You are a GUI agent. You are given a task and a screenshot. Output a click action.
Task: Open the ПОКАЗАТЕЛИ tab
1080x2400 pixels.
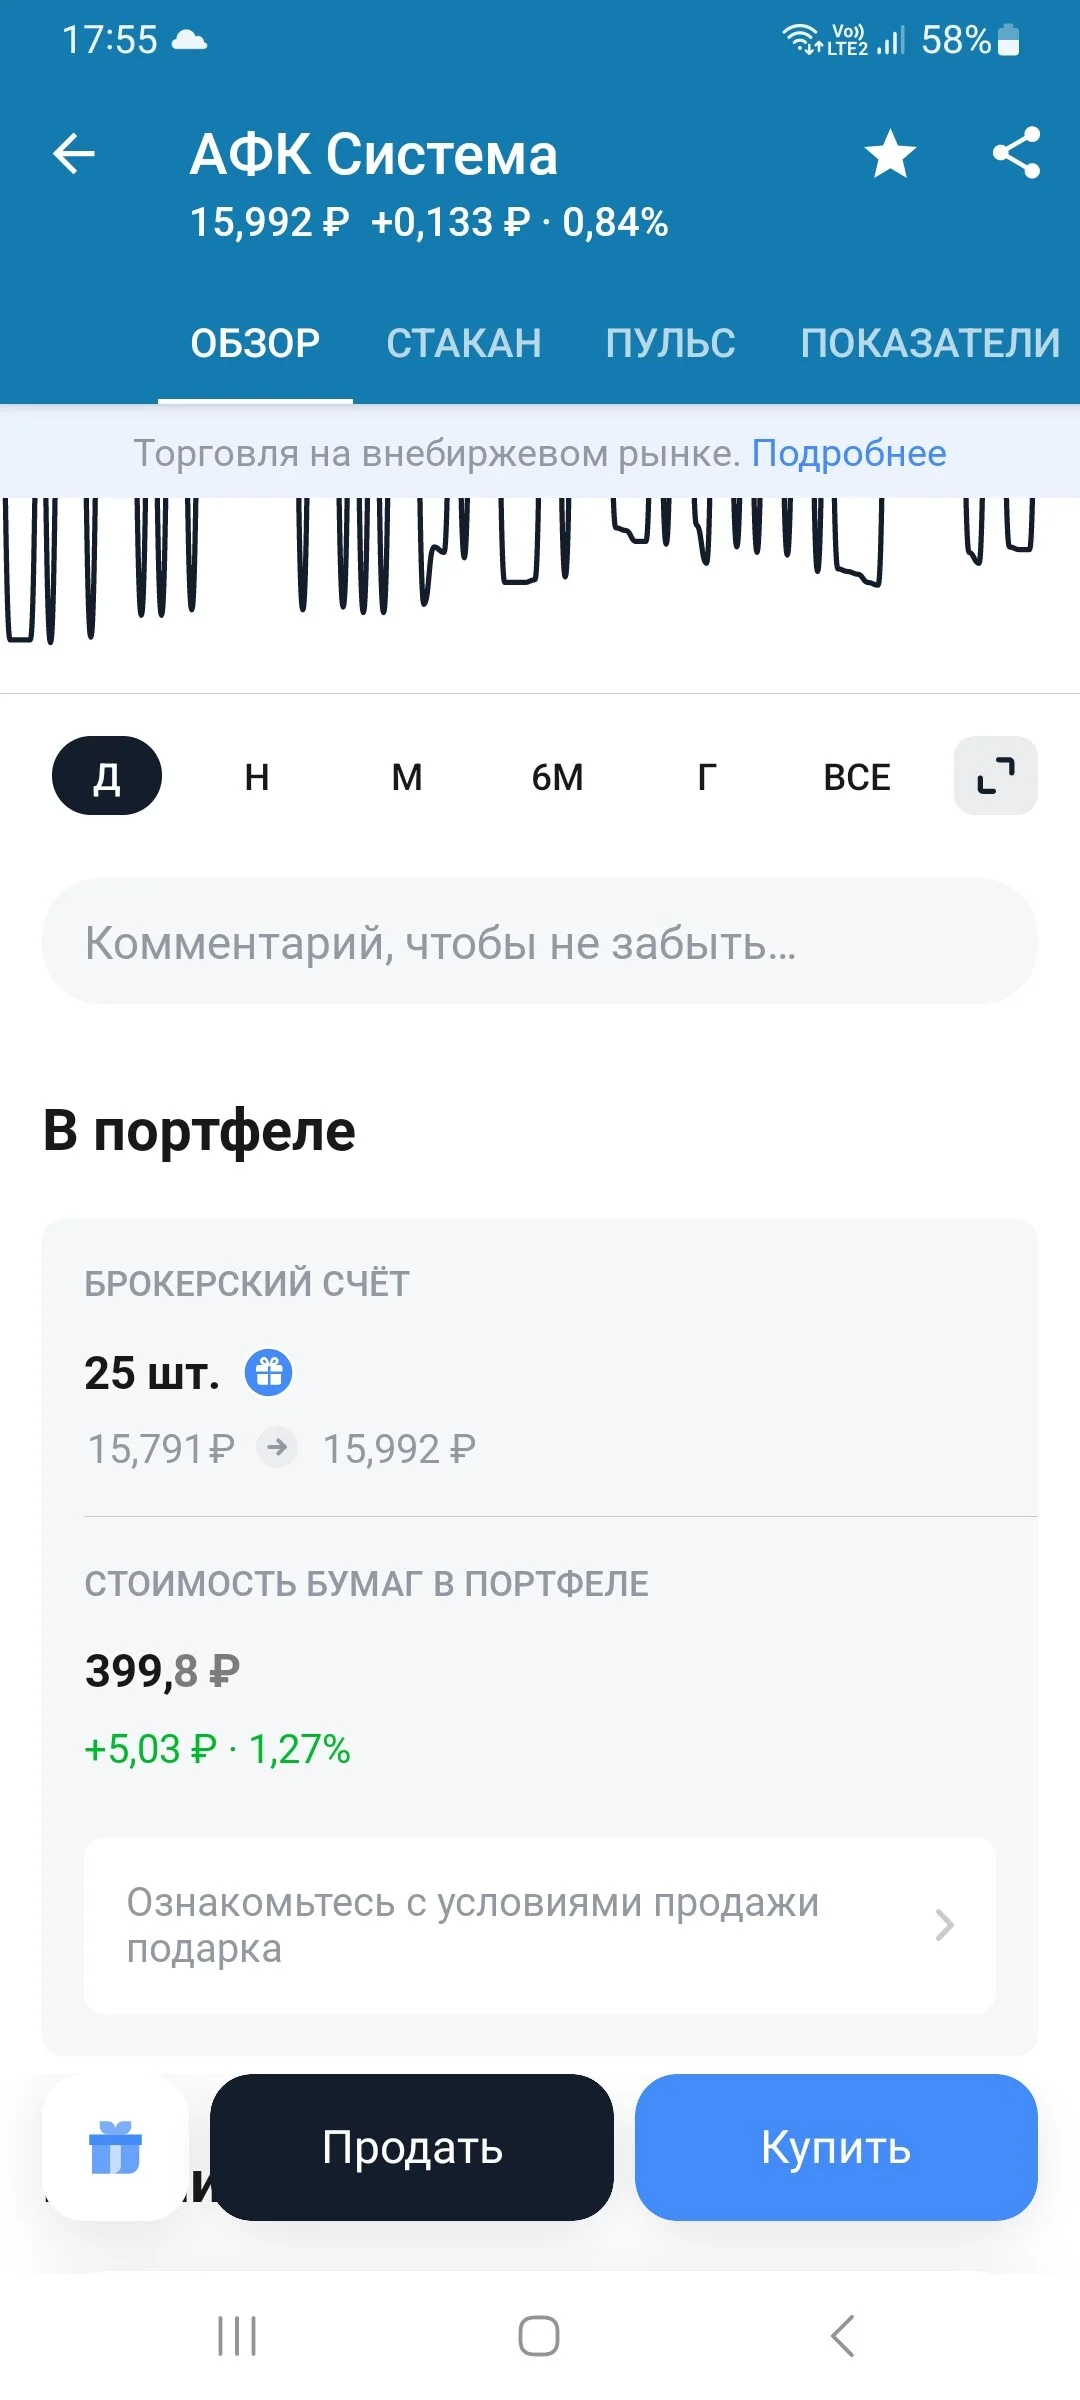(x=930, y=343)
